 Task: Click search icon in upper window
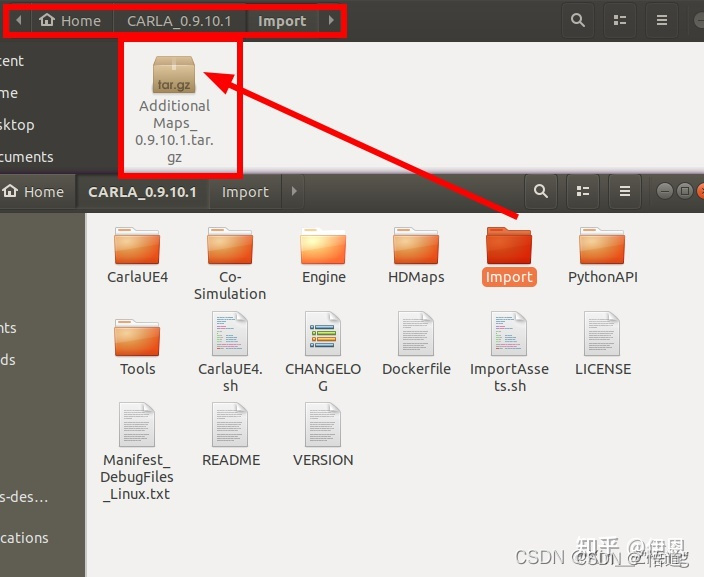click(x=578, y=20)
